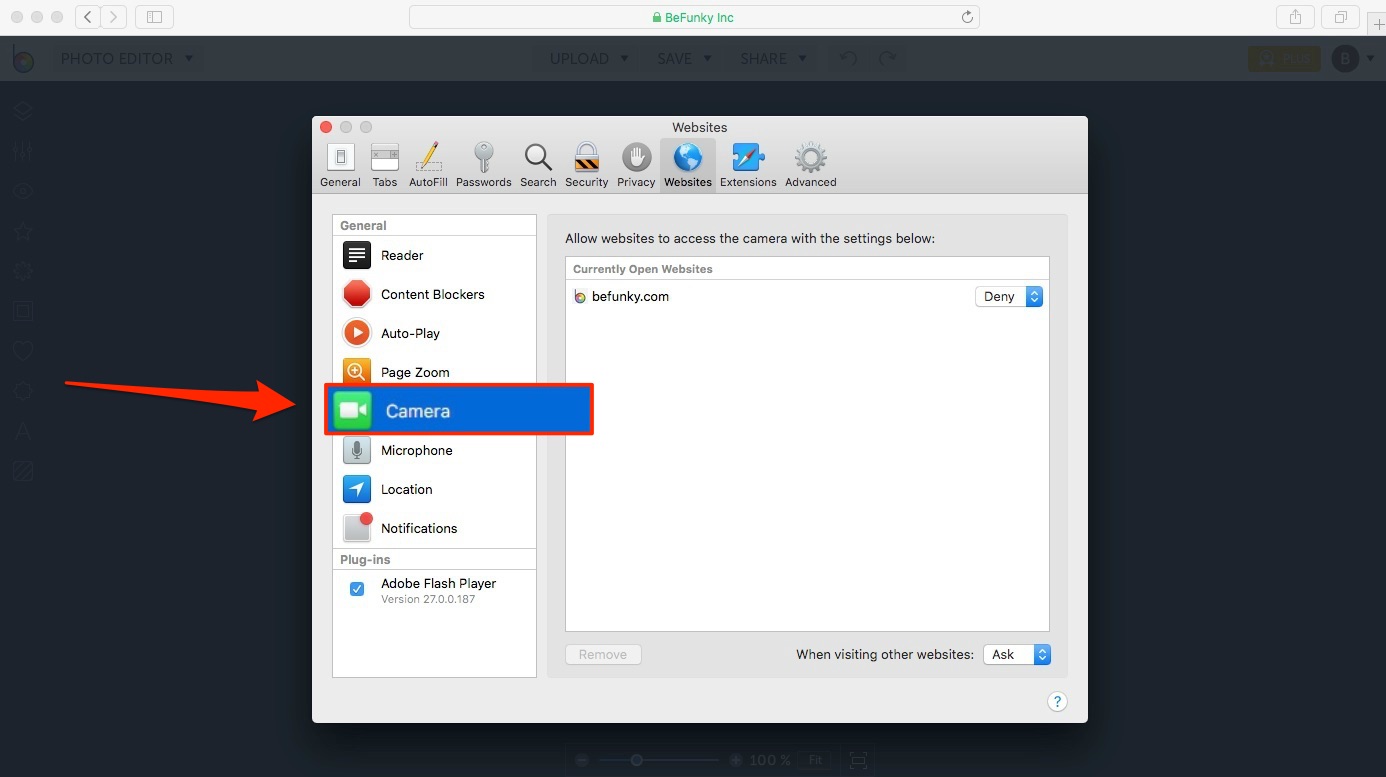This screenshot has height=777, width=1386.
Task: Open the Deny dropdown for befunky.com
Action: pyautogui.click(x=1009, y=296)
